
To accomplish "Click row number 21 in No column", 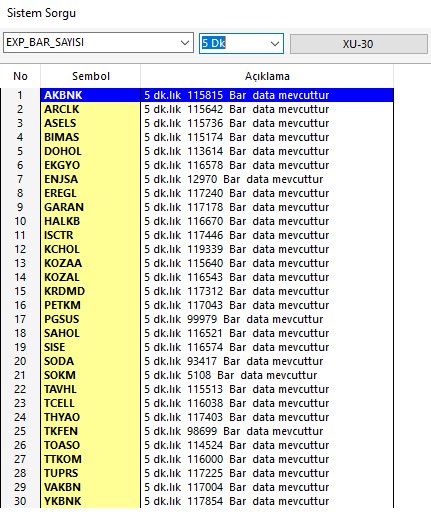I will coord(20,375).
